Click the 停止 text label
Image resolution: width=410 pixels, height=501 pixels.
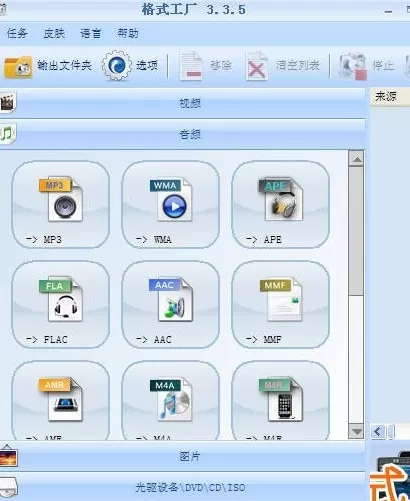click(383, 65)
